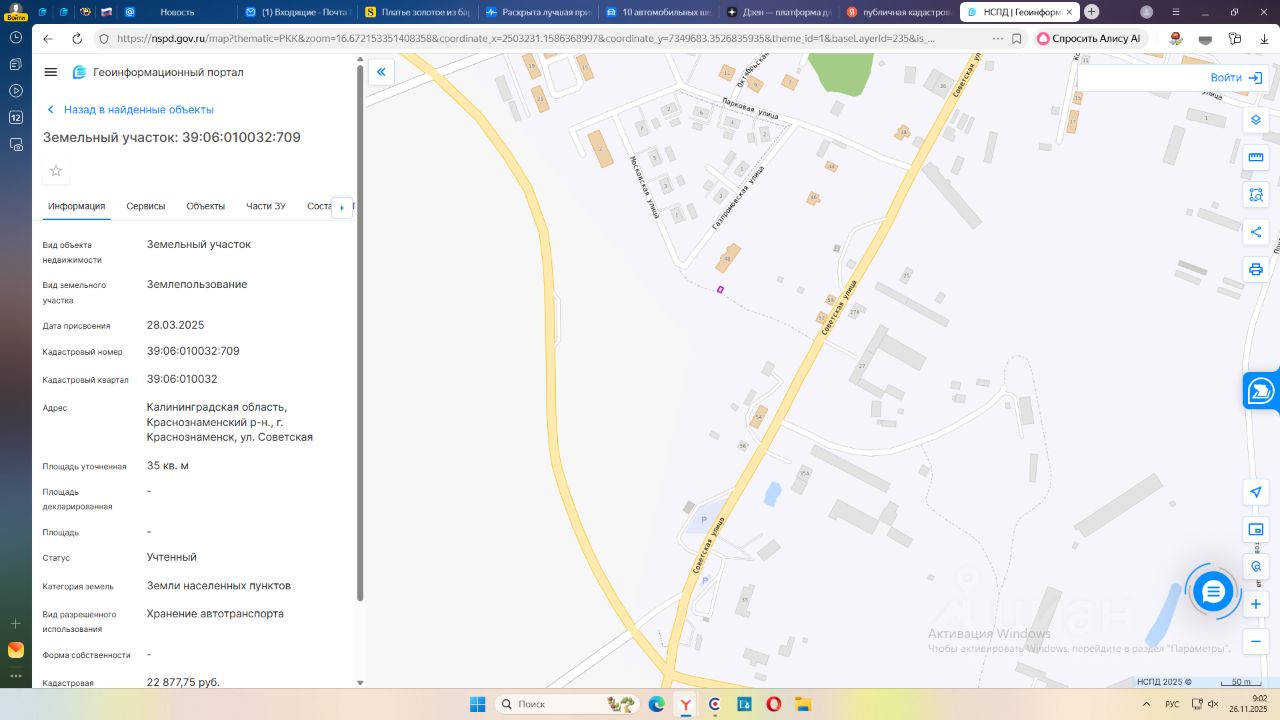Open File Explorer from the taskbar

(802, 704)
